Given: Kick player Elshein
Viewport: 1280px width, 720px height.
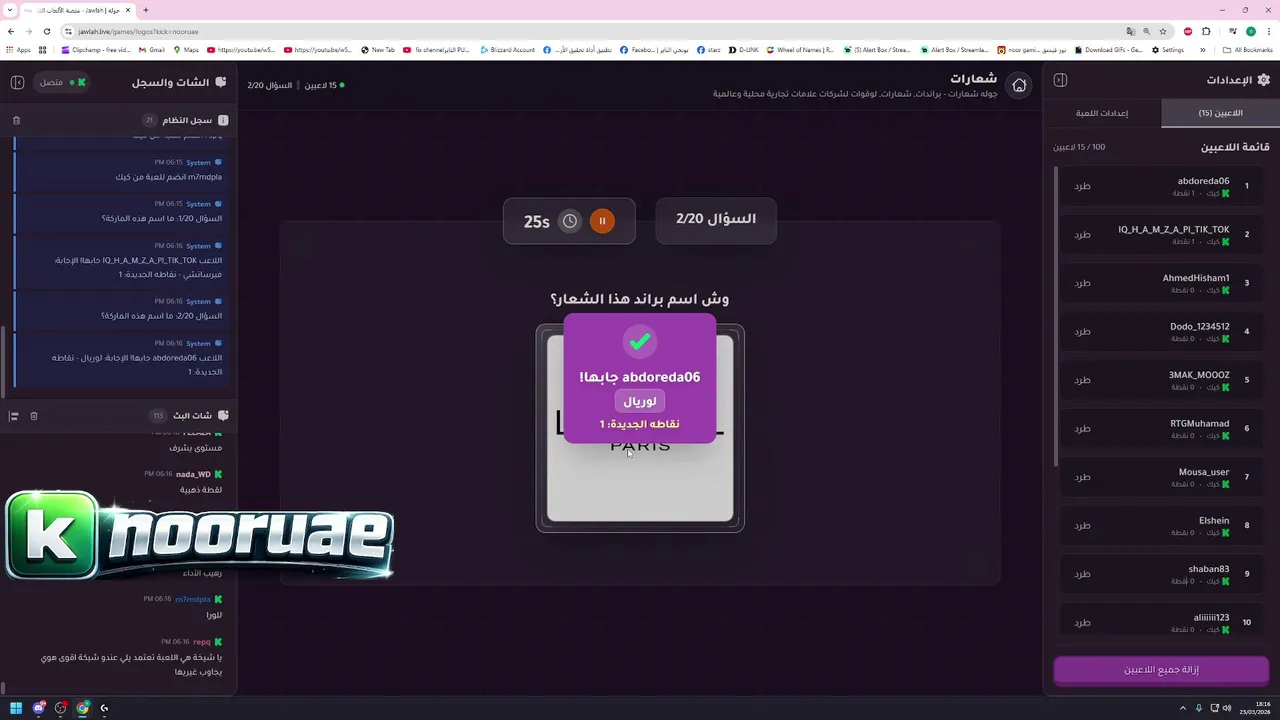Looking at the screenshot, I should click(x=1082, y=525).
